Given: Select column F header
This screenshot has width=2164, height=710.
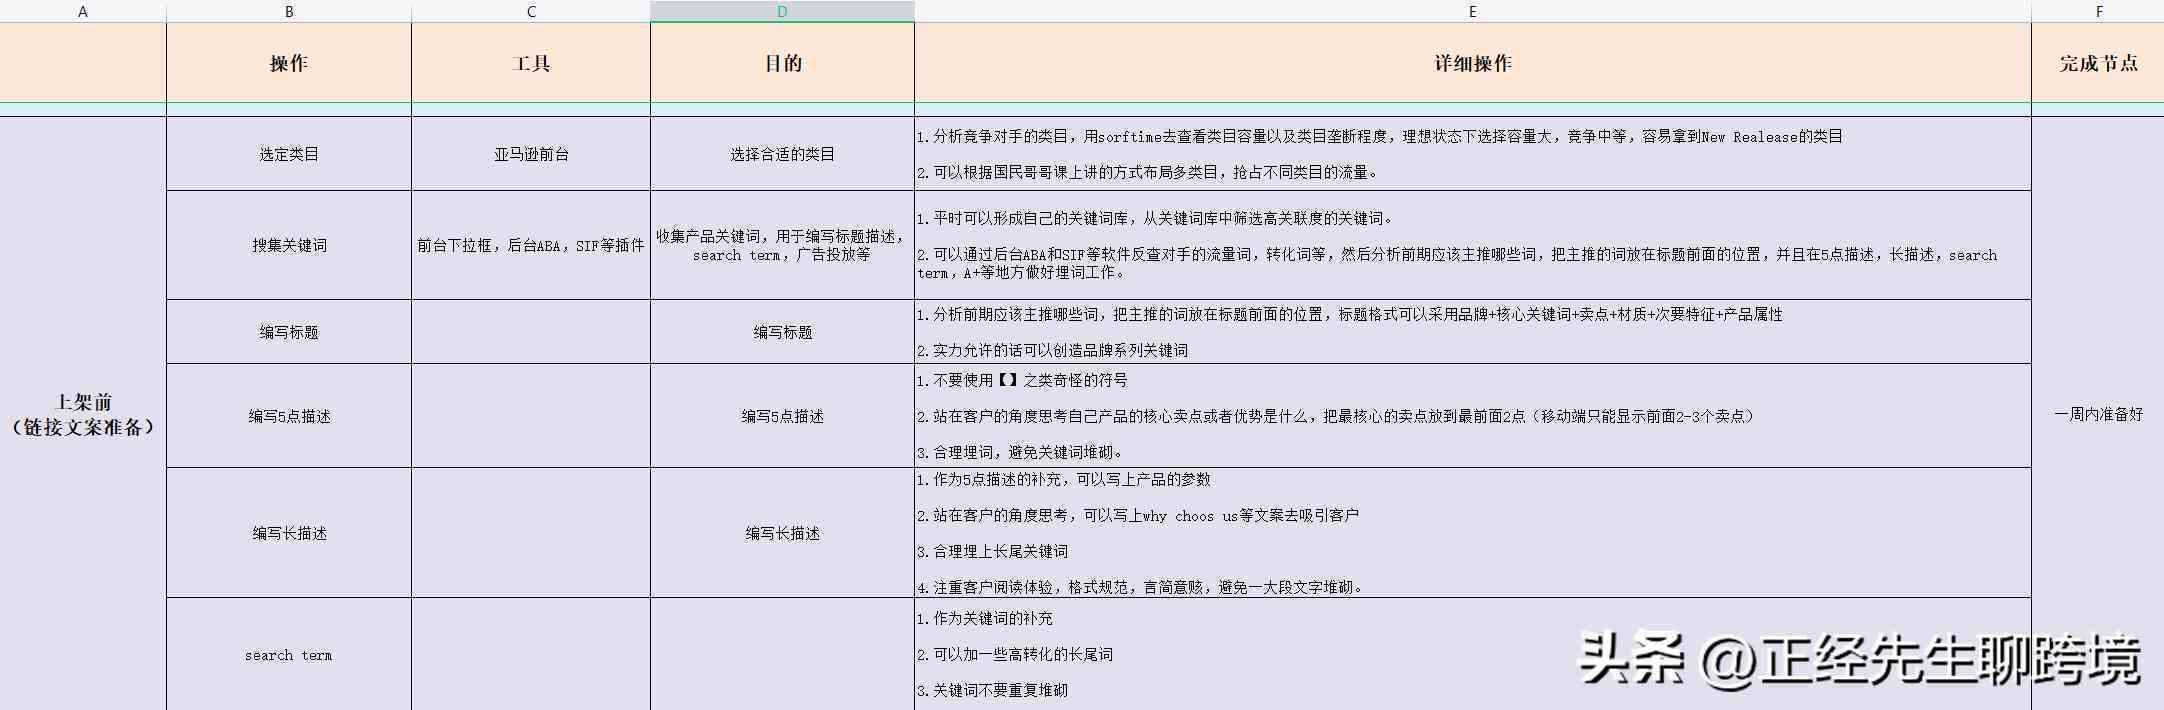Looking at the screenshot, I should (x=2098, y=11).
